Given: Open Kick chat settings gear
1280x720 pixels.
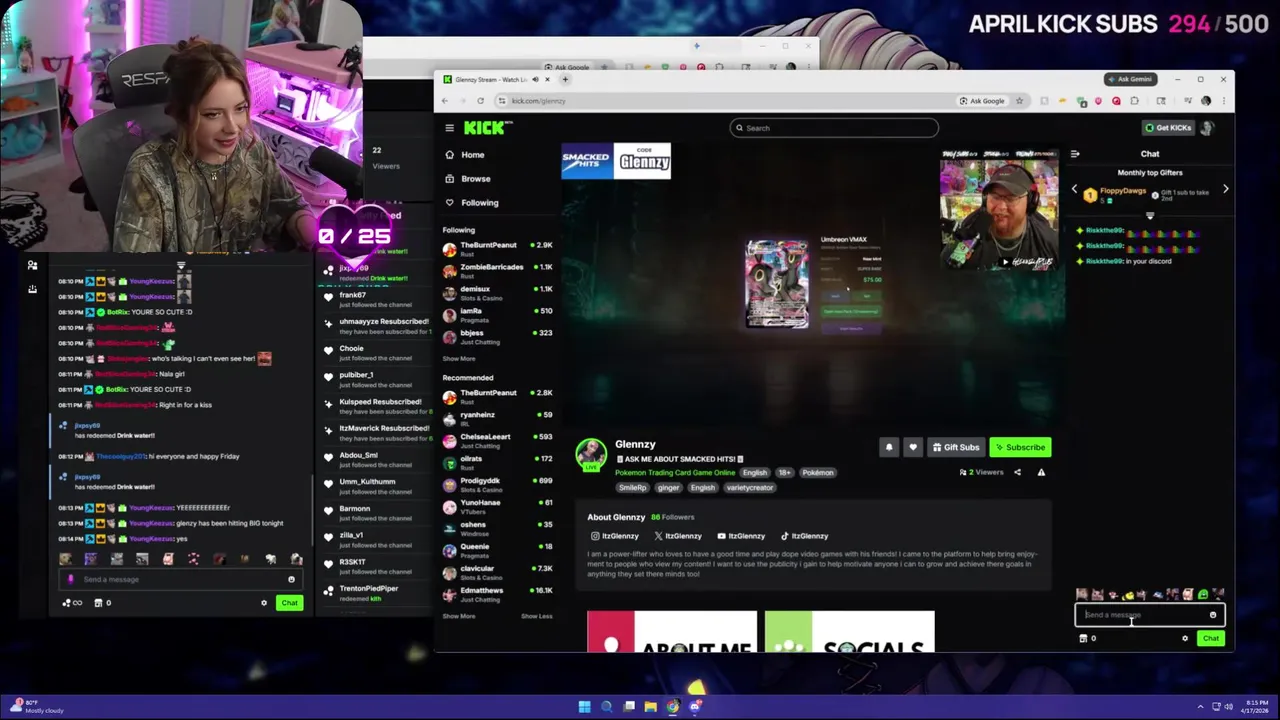Looking at the screenshot, I should 1185,638.
